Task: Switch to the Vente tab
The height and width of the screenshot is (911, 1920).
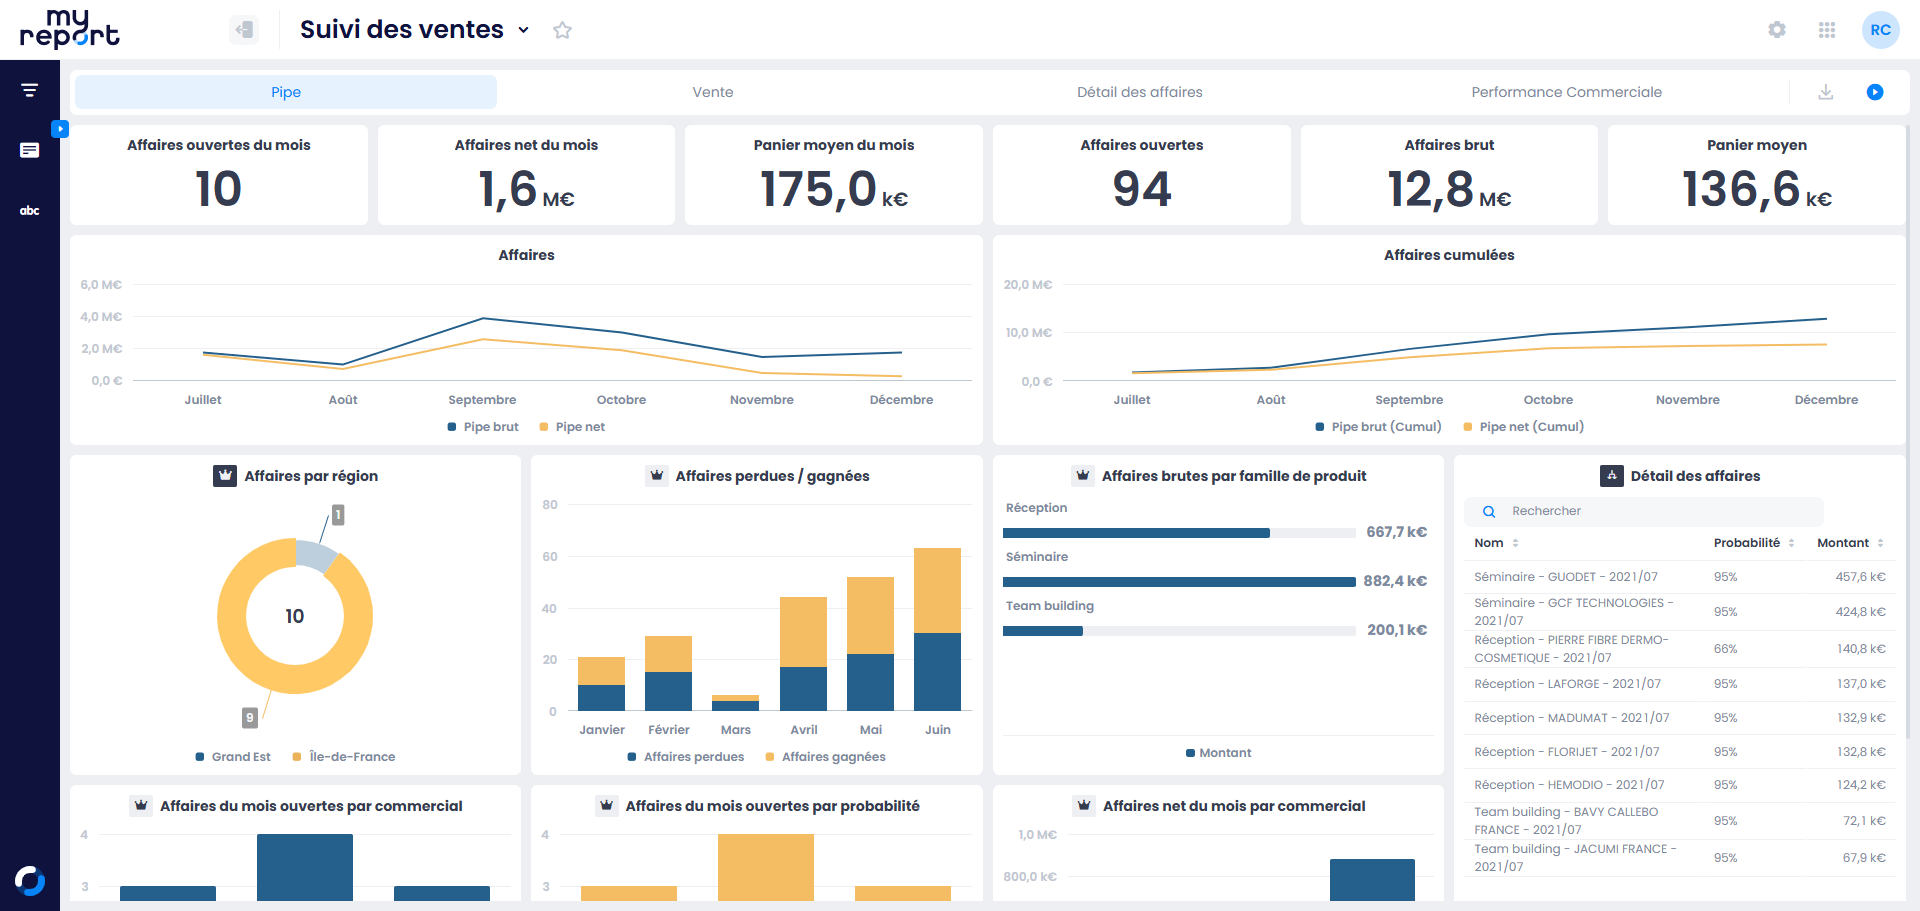Action: (x=713, y=92)
